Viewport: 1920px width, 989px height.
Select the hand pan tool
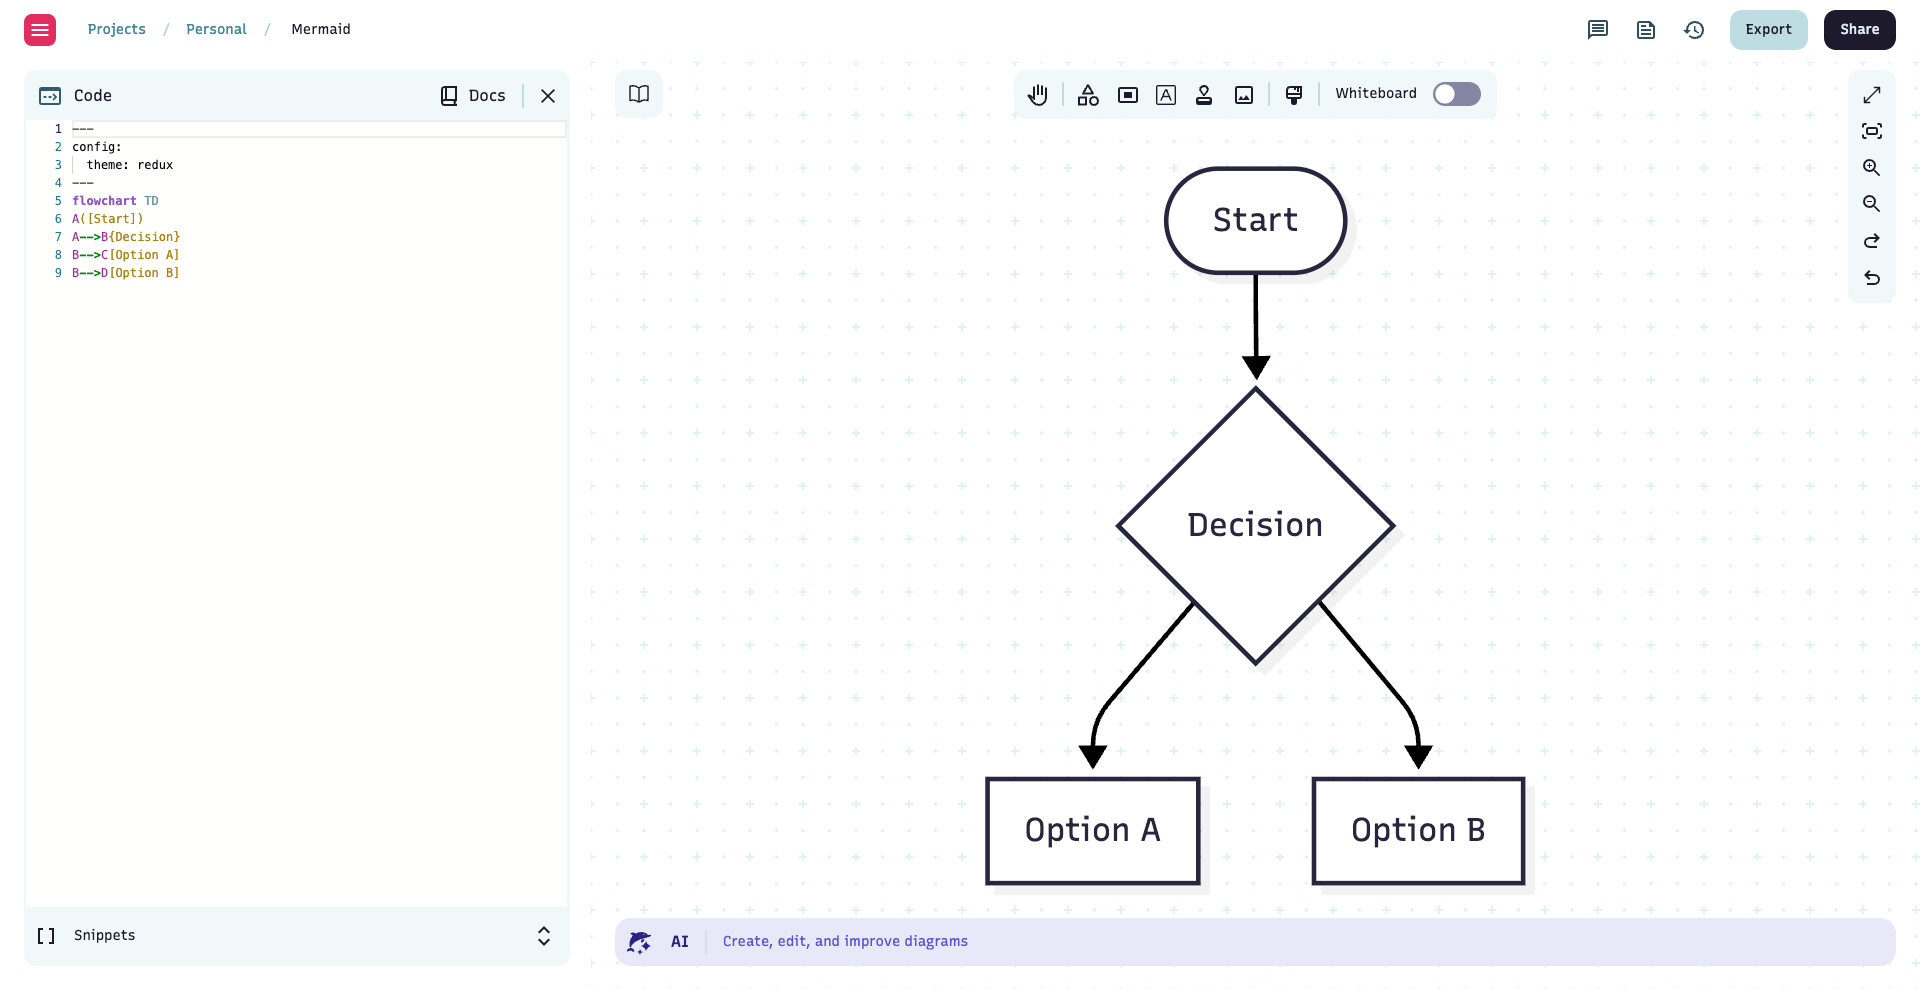tap(1038, 95)
